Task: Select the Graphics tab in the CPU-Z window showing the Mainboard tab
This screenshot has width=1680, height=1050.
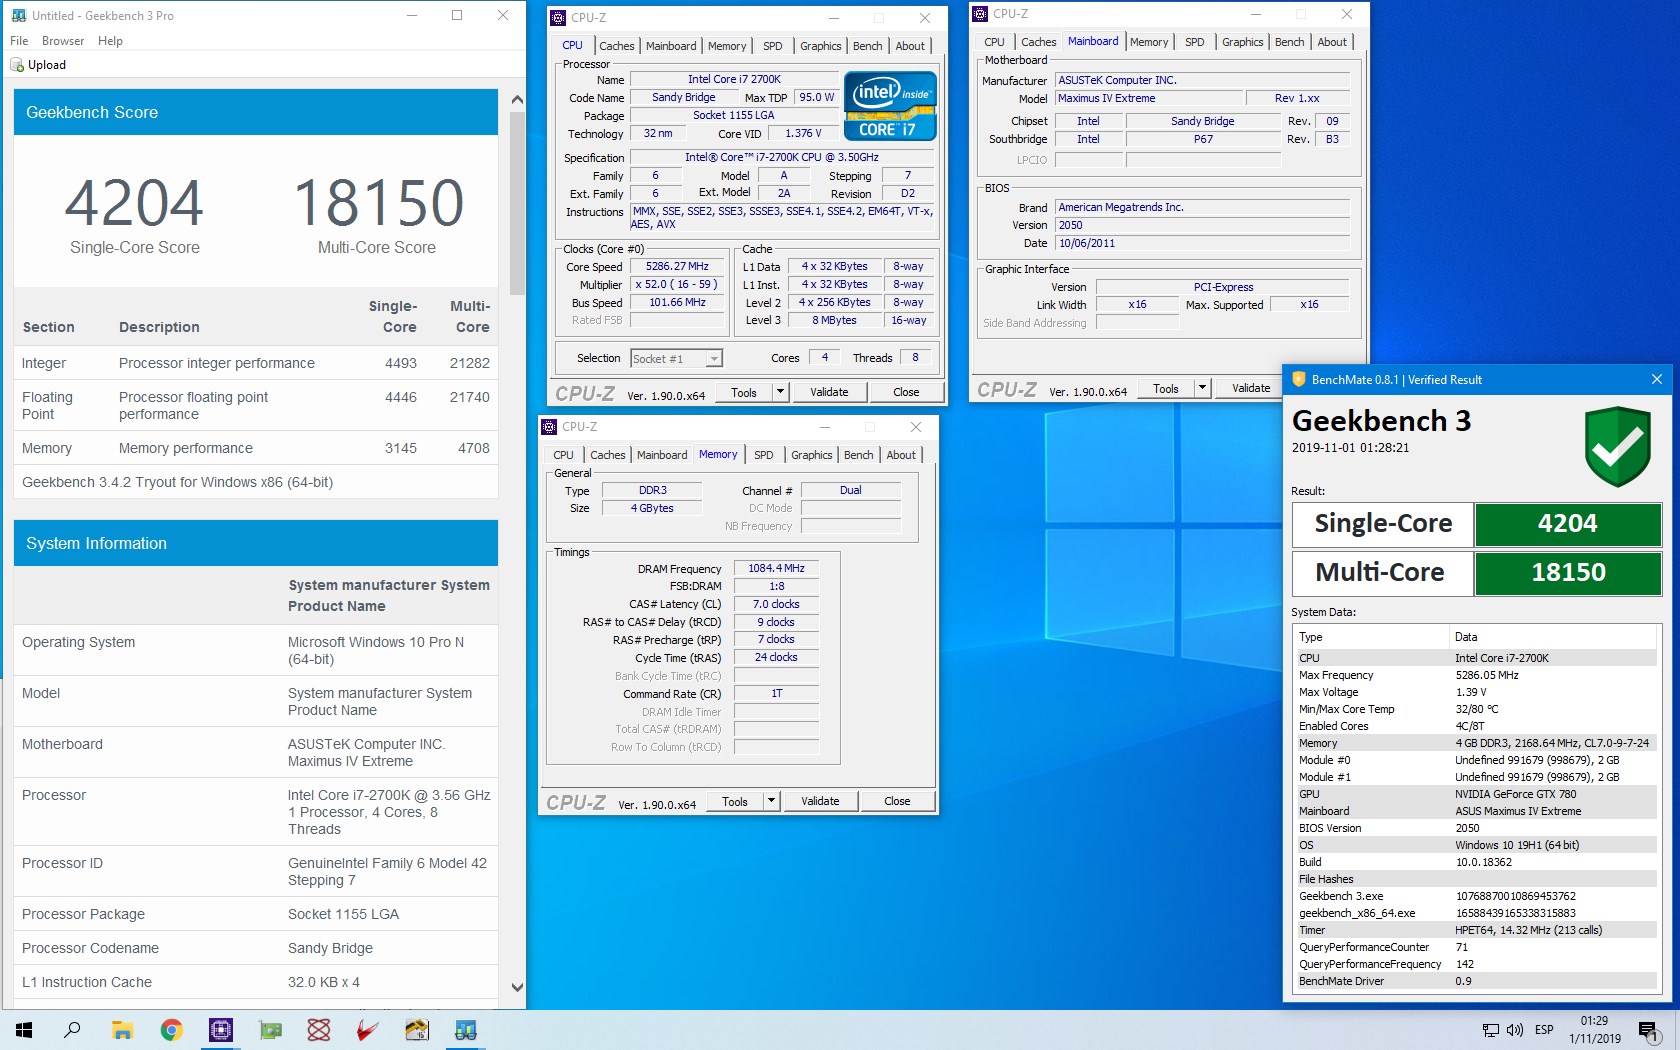Action: (1243, 42)
